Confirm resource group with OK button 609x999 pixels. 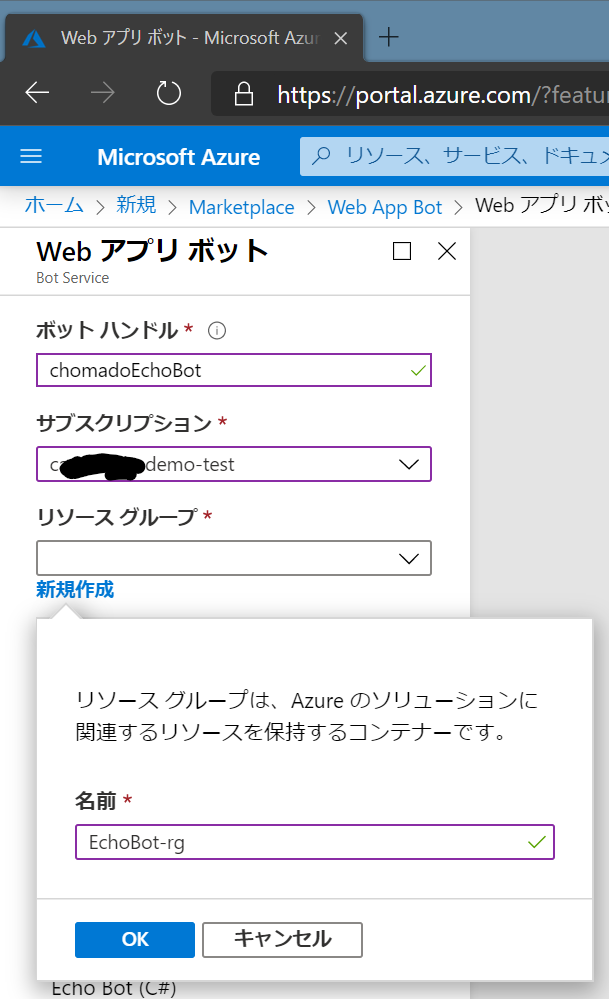tap(135, 940)
